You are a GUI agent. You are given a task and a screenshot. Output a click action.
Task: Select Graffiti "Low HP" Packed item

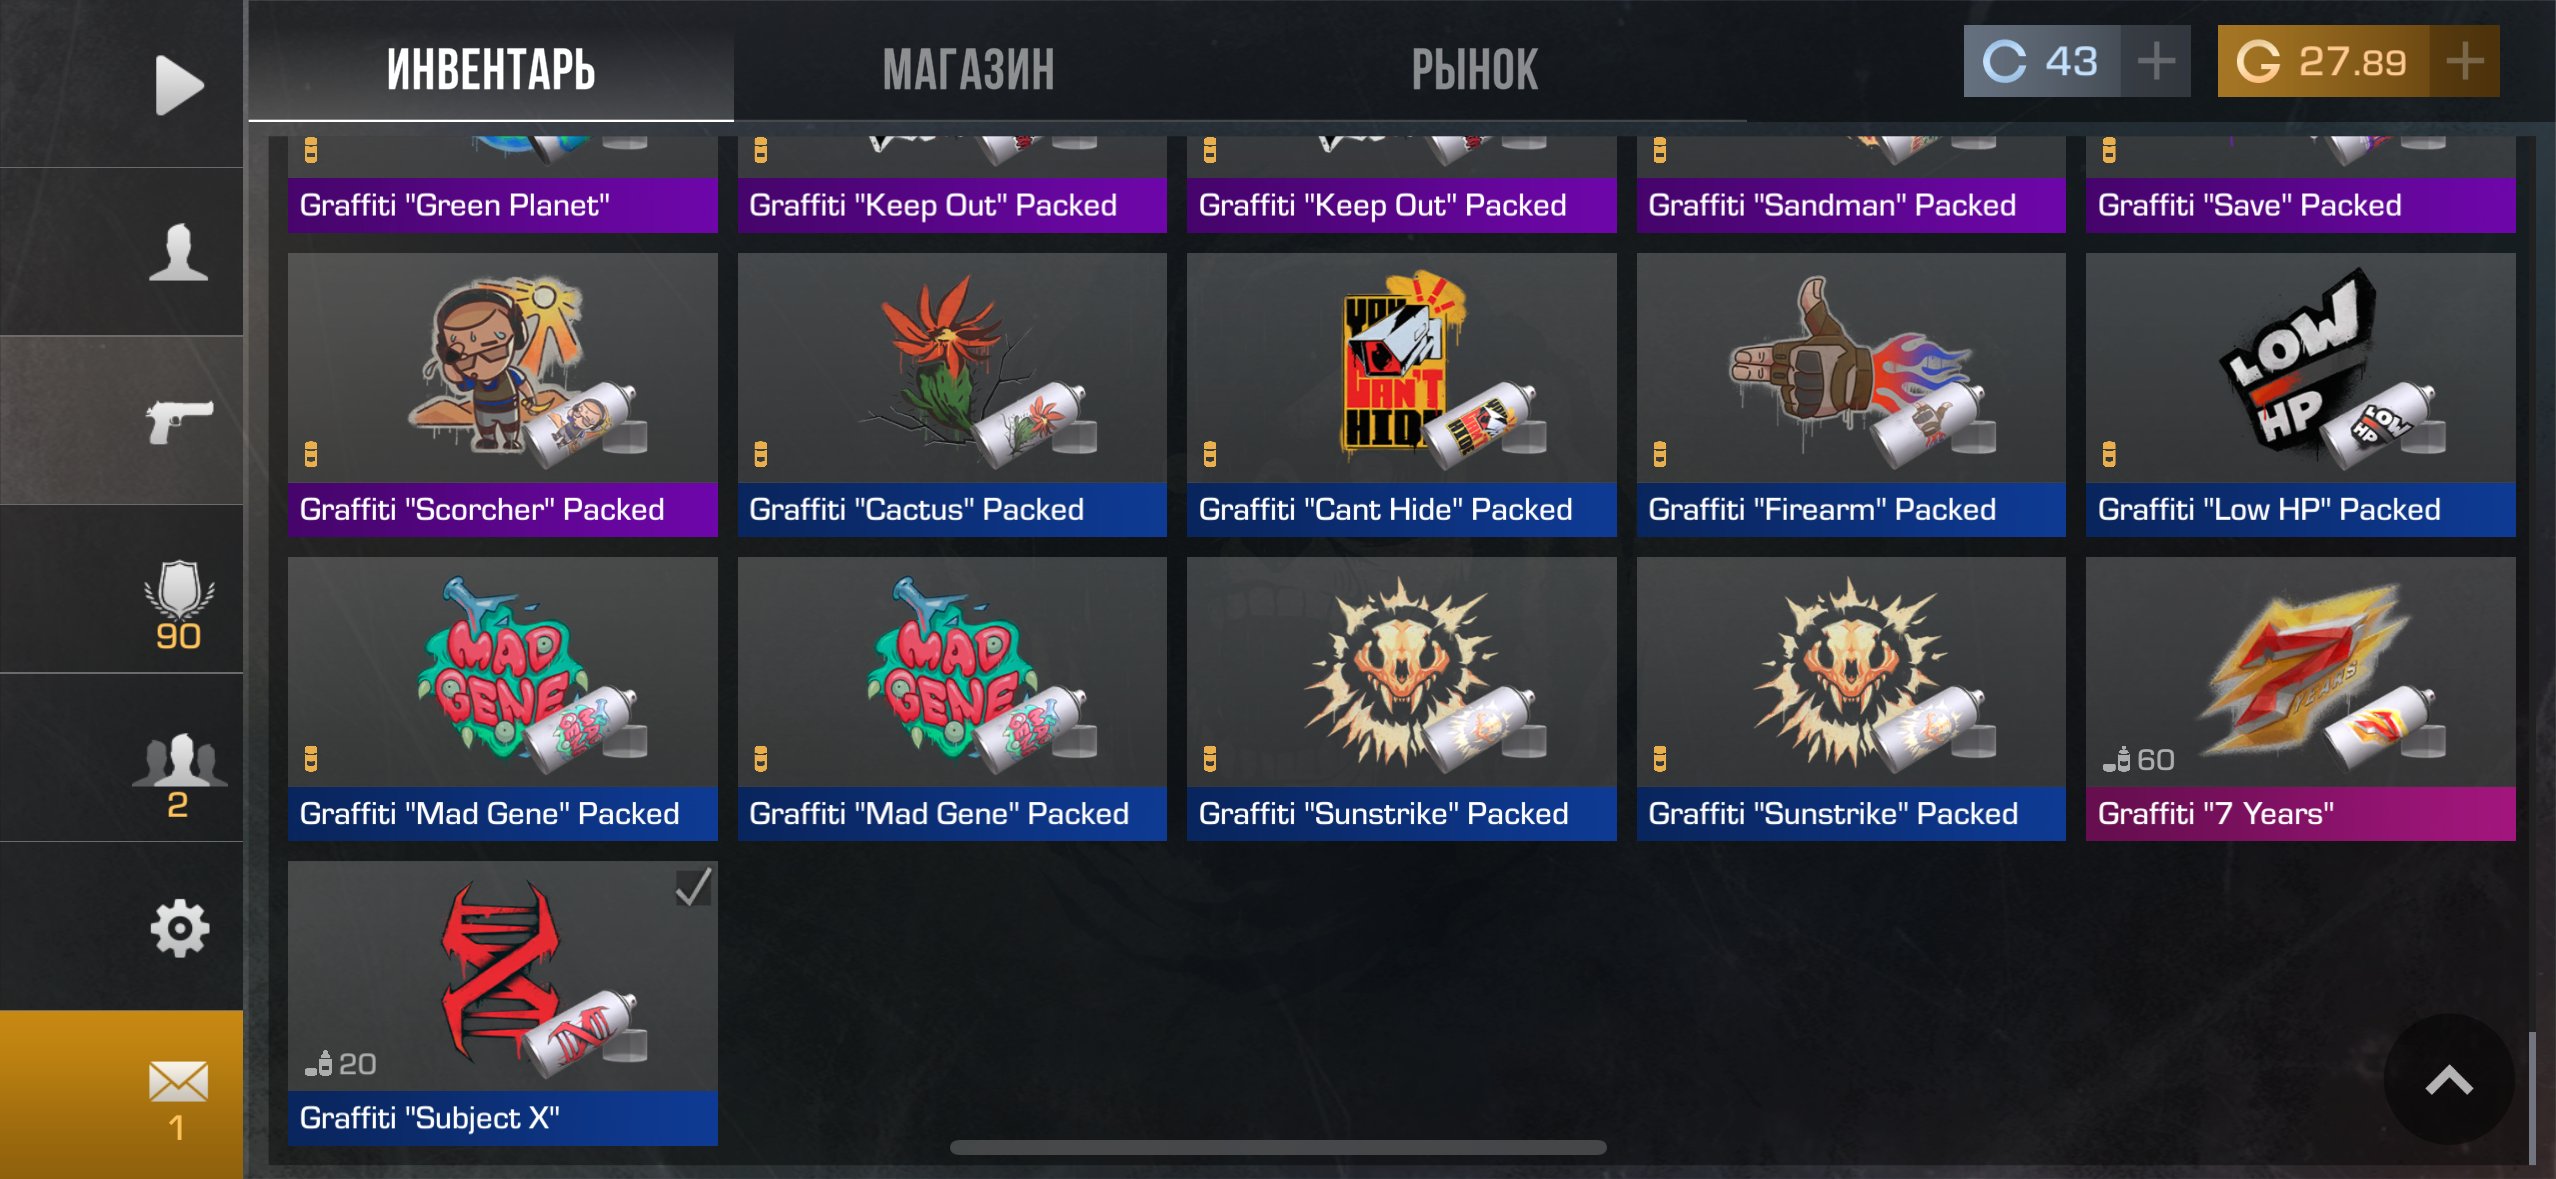coord(2300,395)
